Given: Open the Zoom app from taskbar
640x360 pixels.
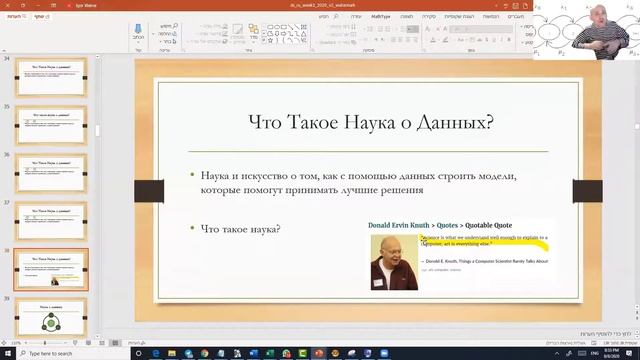Looking at the screenshot, I should pyautogui.click(x=384, y=353).
